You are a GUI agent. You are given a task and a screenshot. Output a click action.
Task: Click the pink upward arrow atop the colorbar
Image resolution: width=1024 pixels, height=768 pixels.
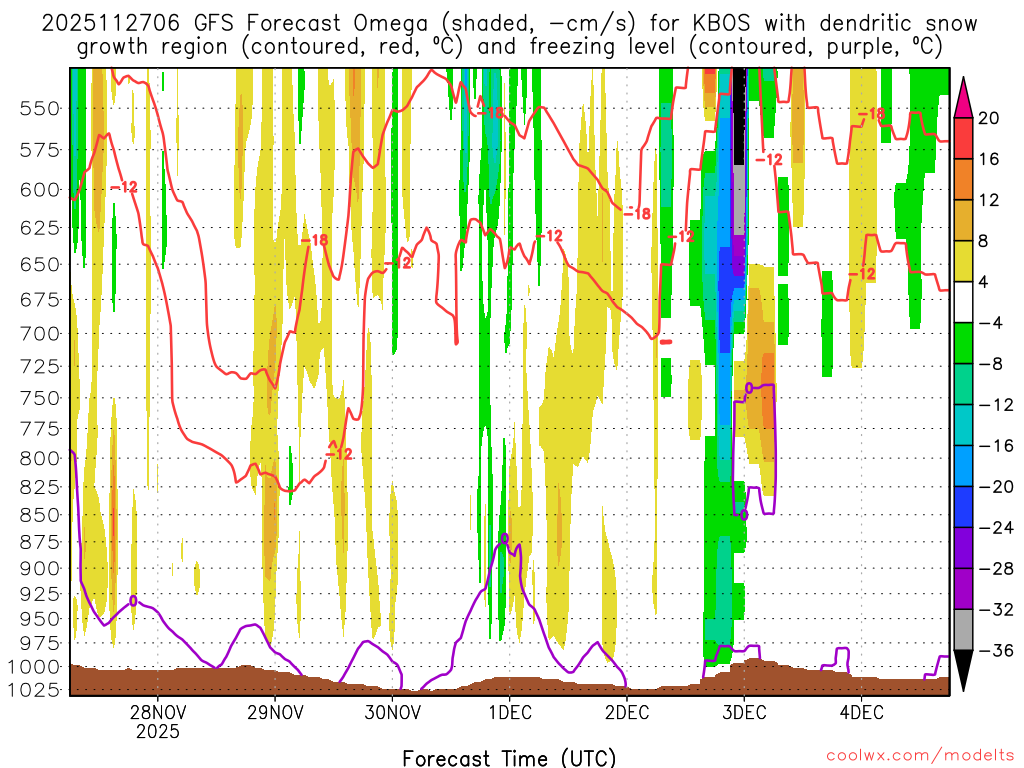coord(963,98)
